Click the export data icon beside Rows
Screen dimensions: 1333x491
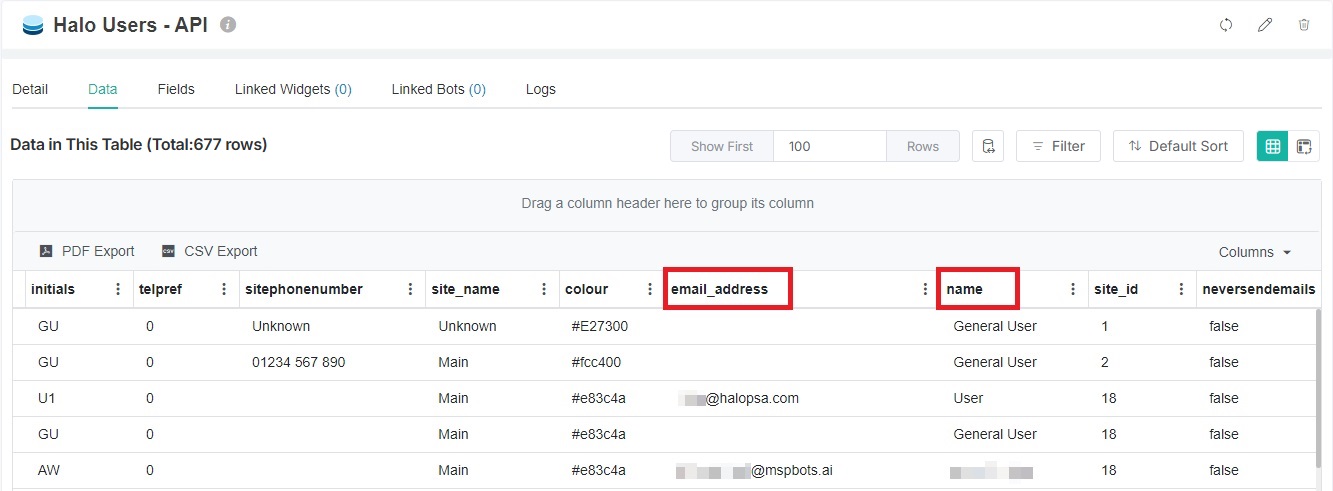pyautogui.click(x=988, y=146)
